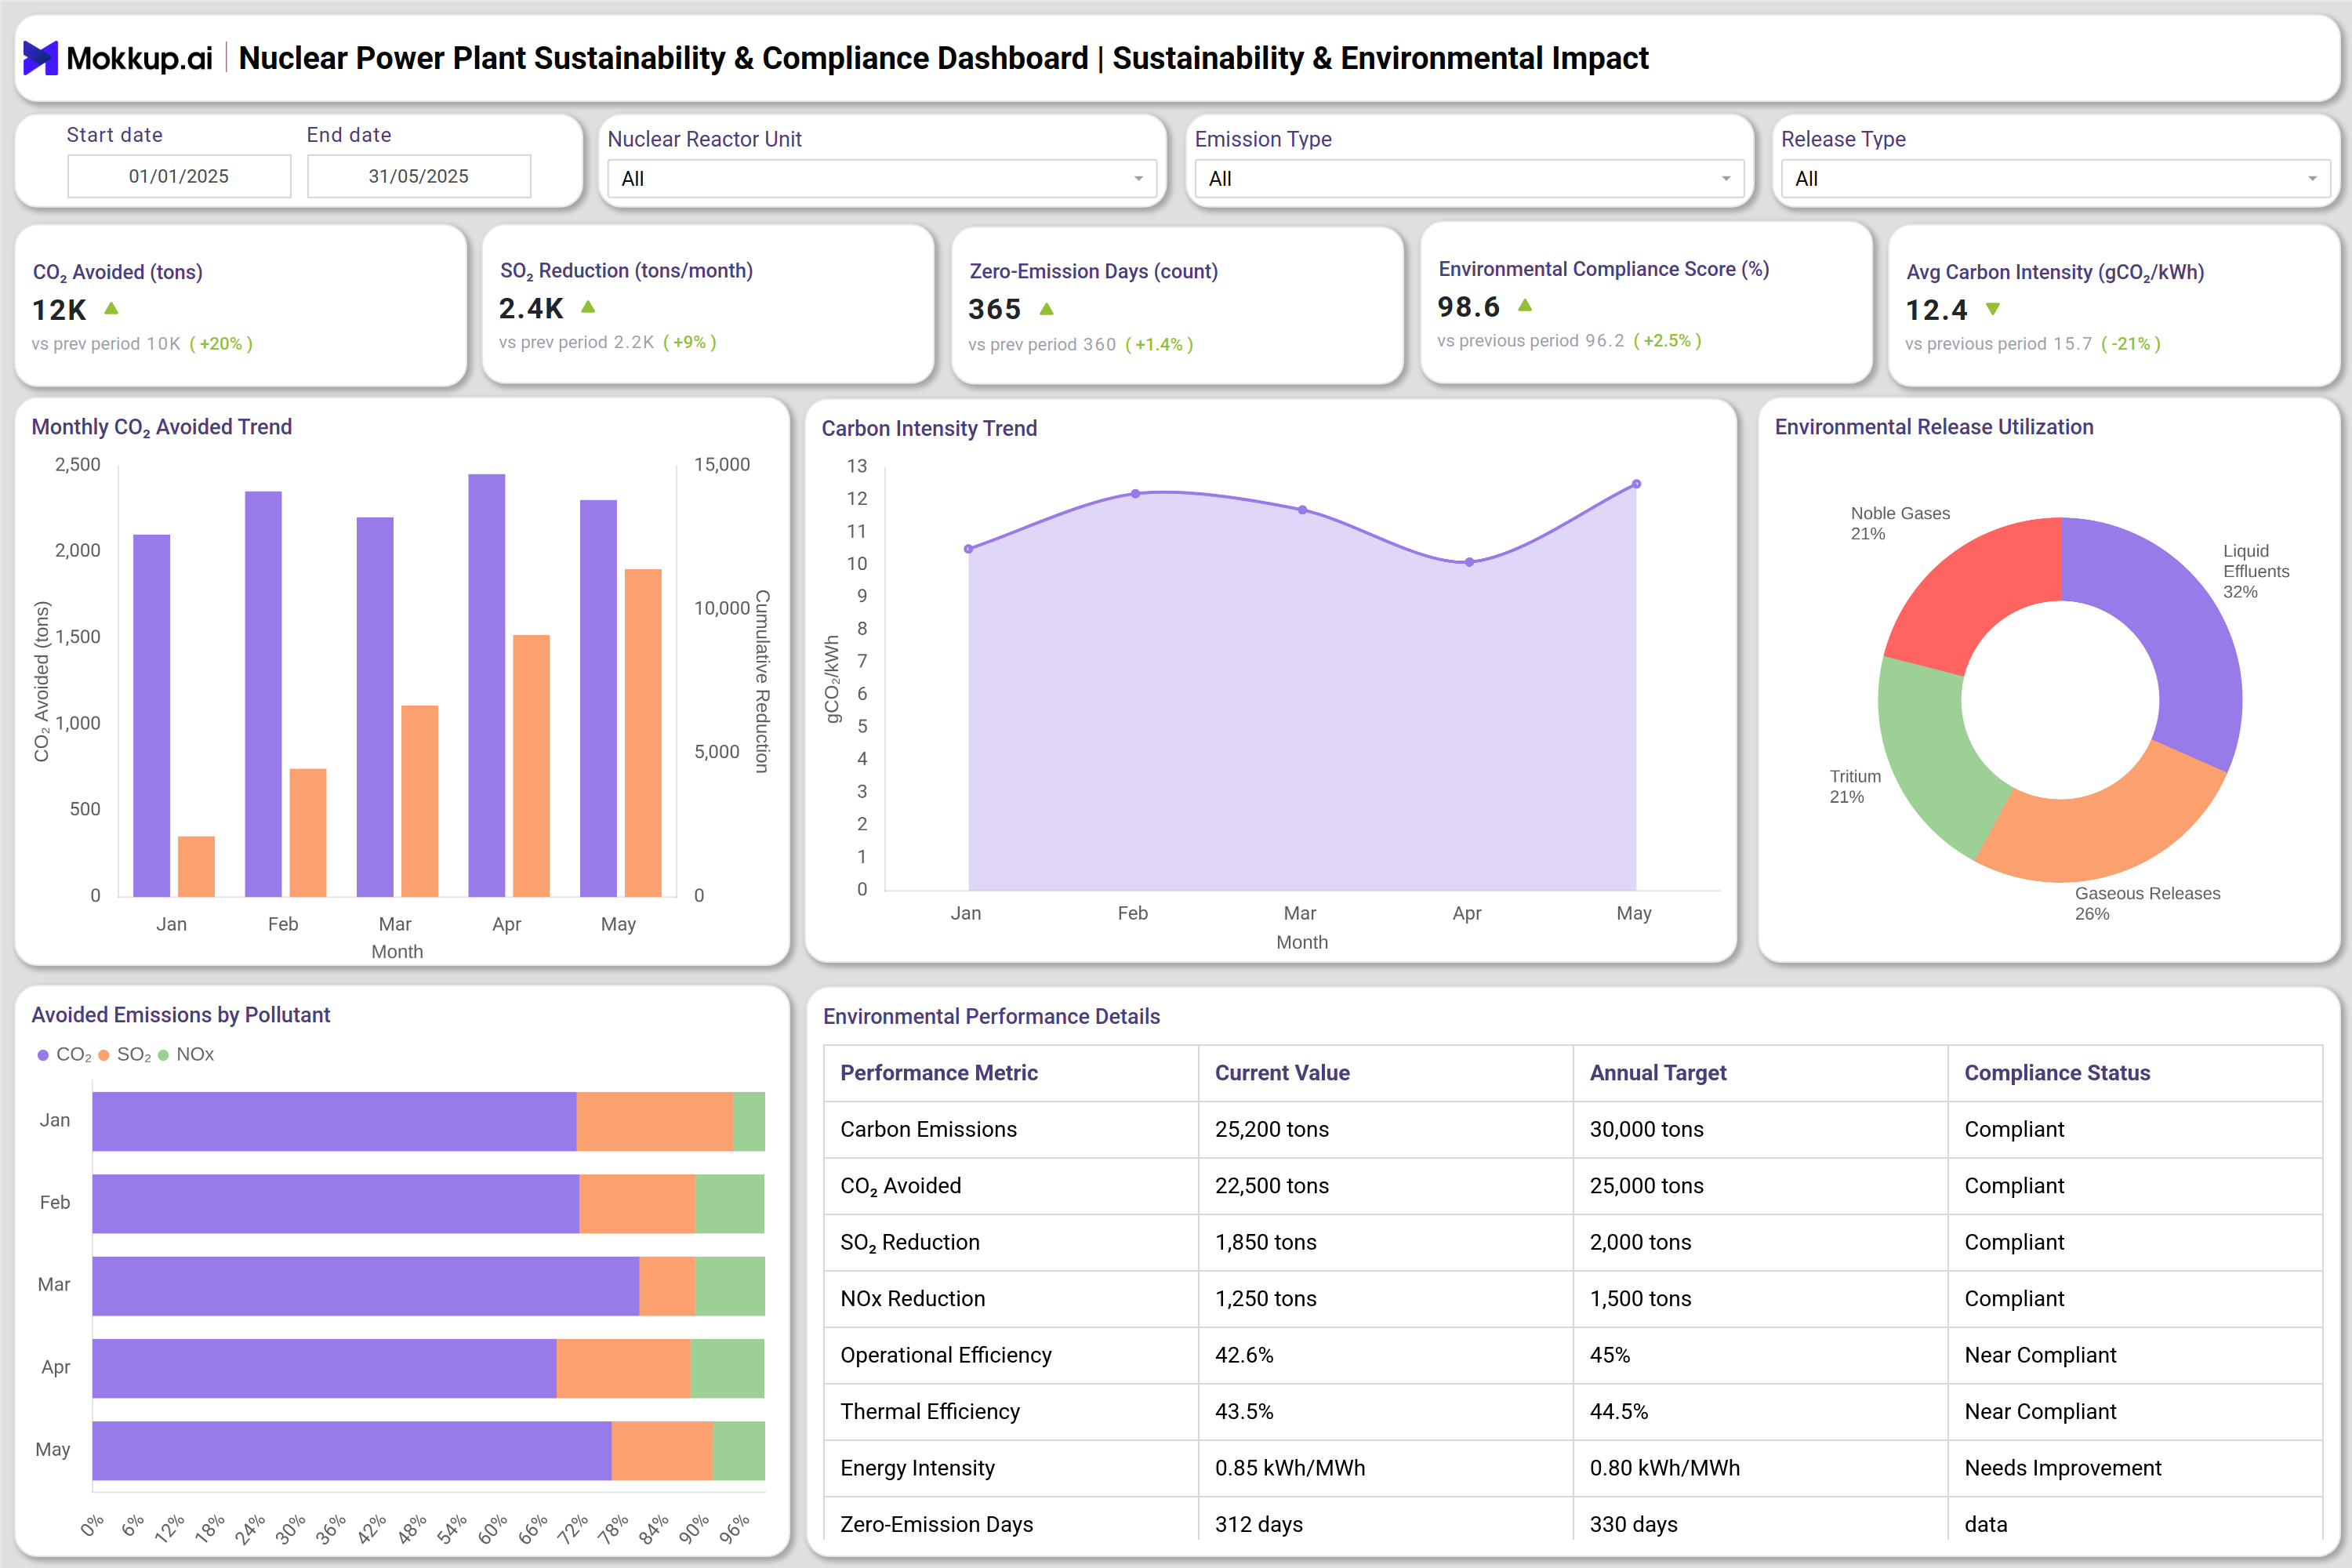
Task: Click the May NOx green stacked segment
Action: (739, 1450)
